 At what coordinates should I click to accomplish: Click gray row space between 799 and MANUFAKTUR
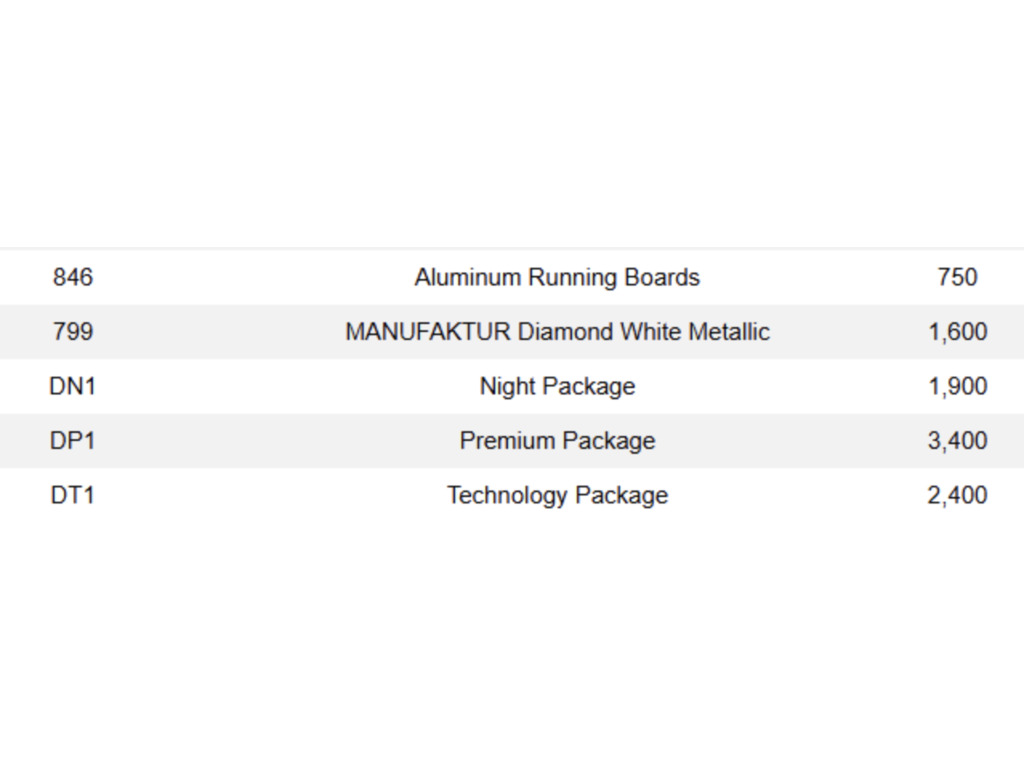(219, 332)
